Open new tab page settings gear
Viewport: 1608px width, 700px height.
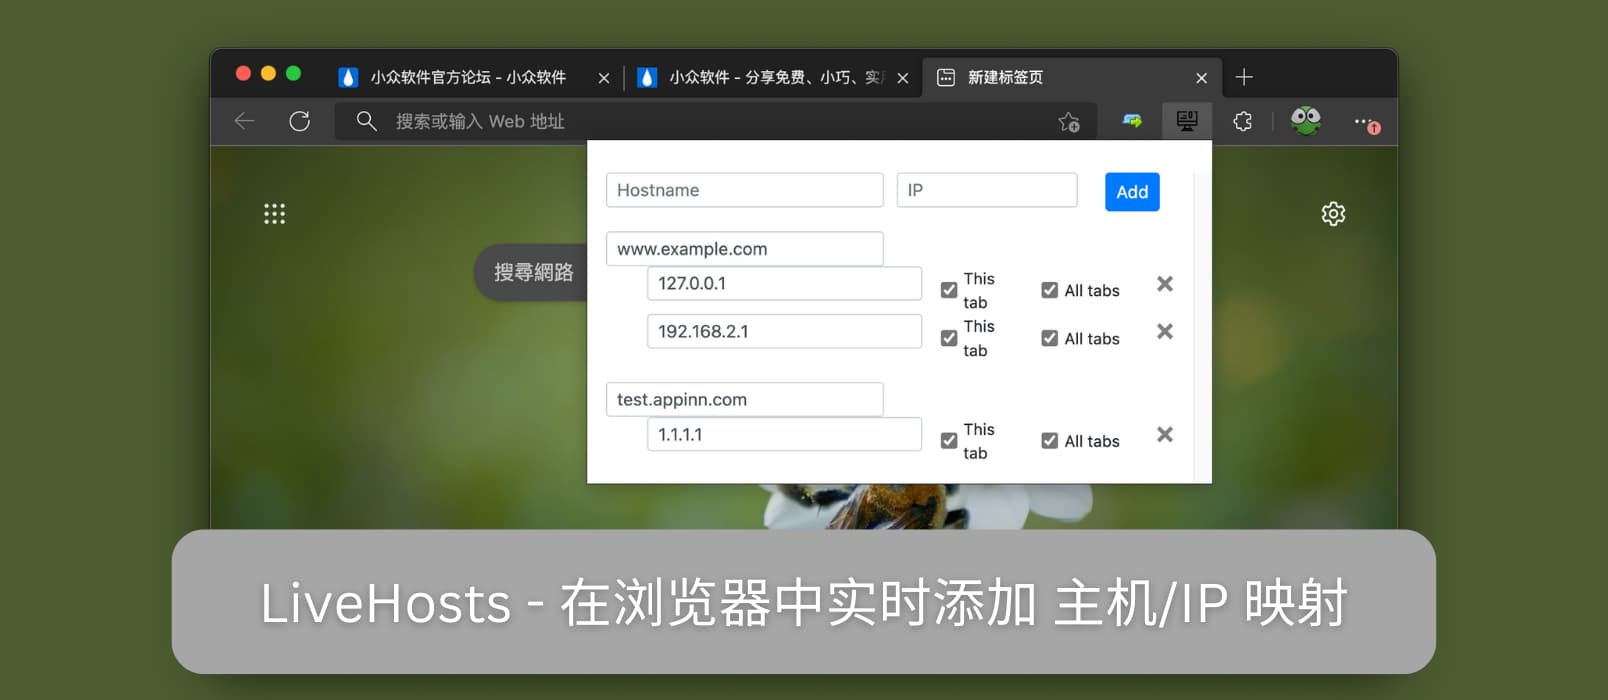tap(1333, 214)
